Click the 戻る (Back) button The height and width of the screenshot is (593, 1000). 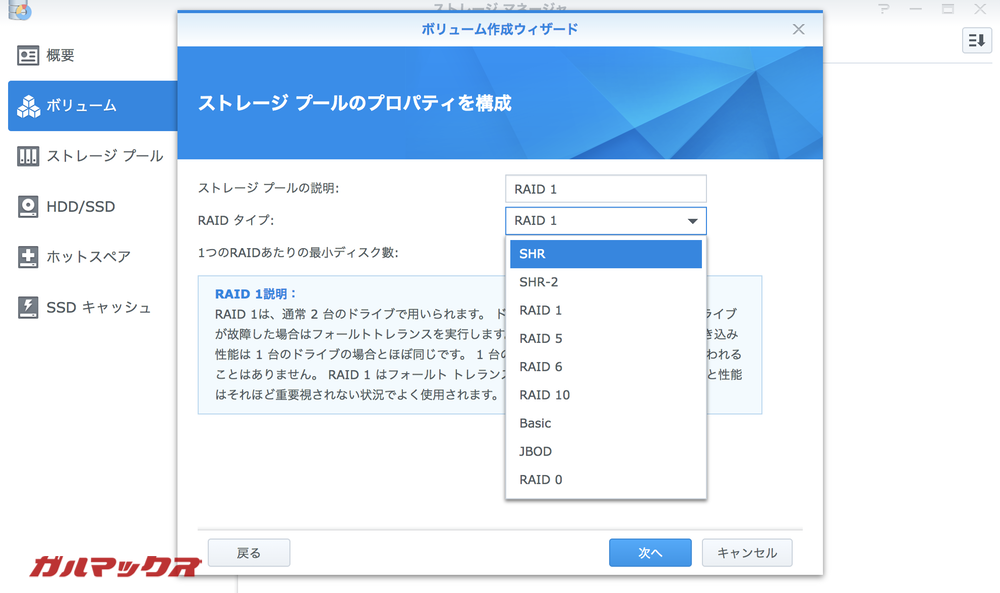(x=248, y=552)
